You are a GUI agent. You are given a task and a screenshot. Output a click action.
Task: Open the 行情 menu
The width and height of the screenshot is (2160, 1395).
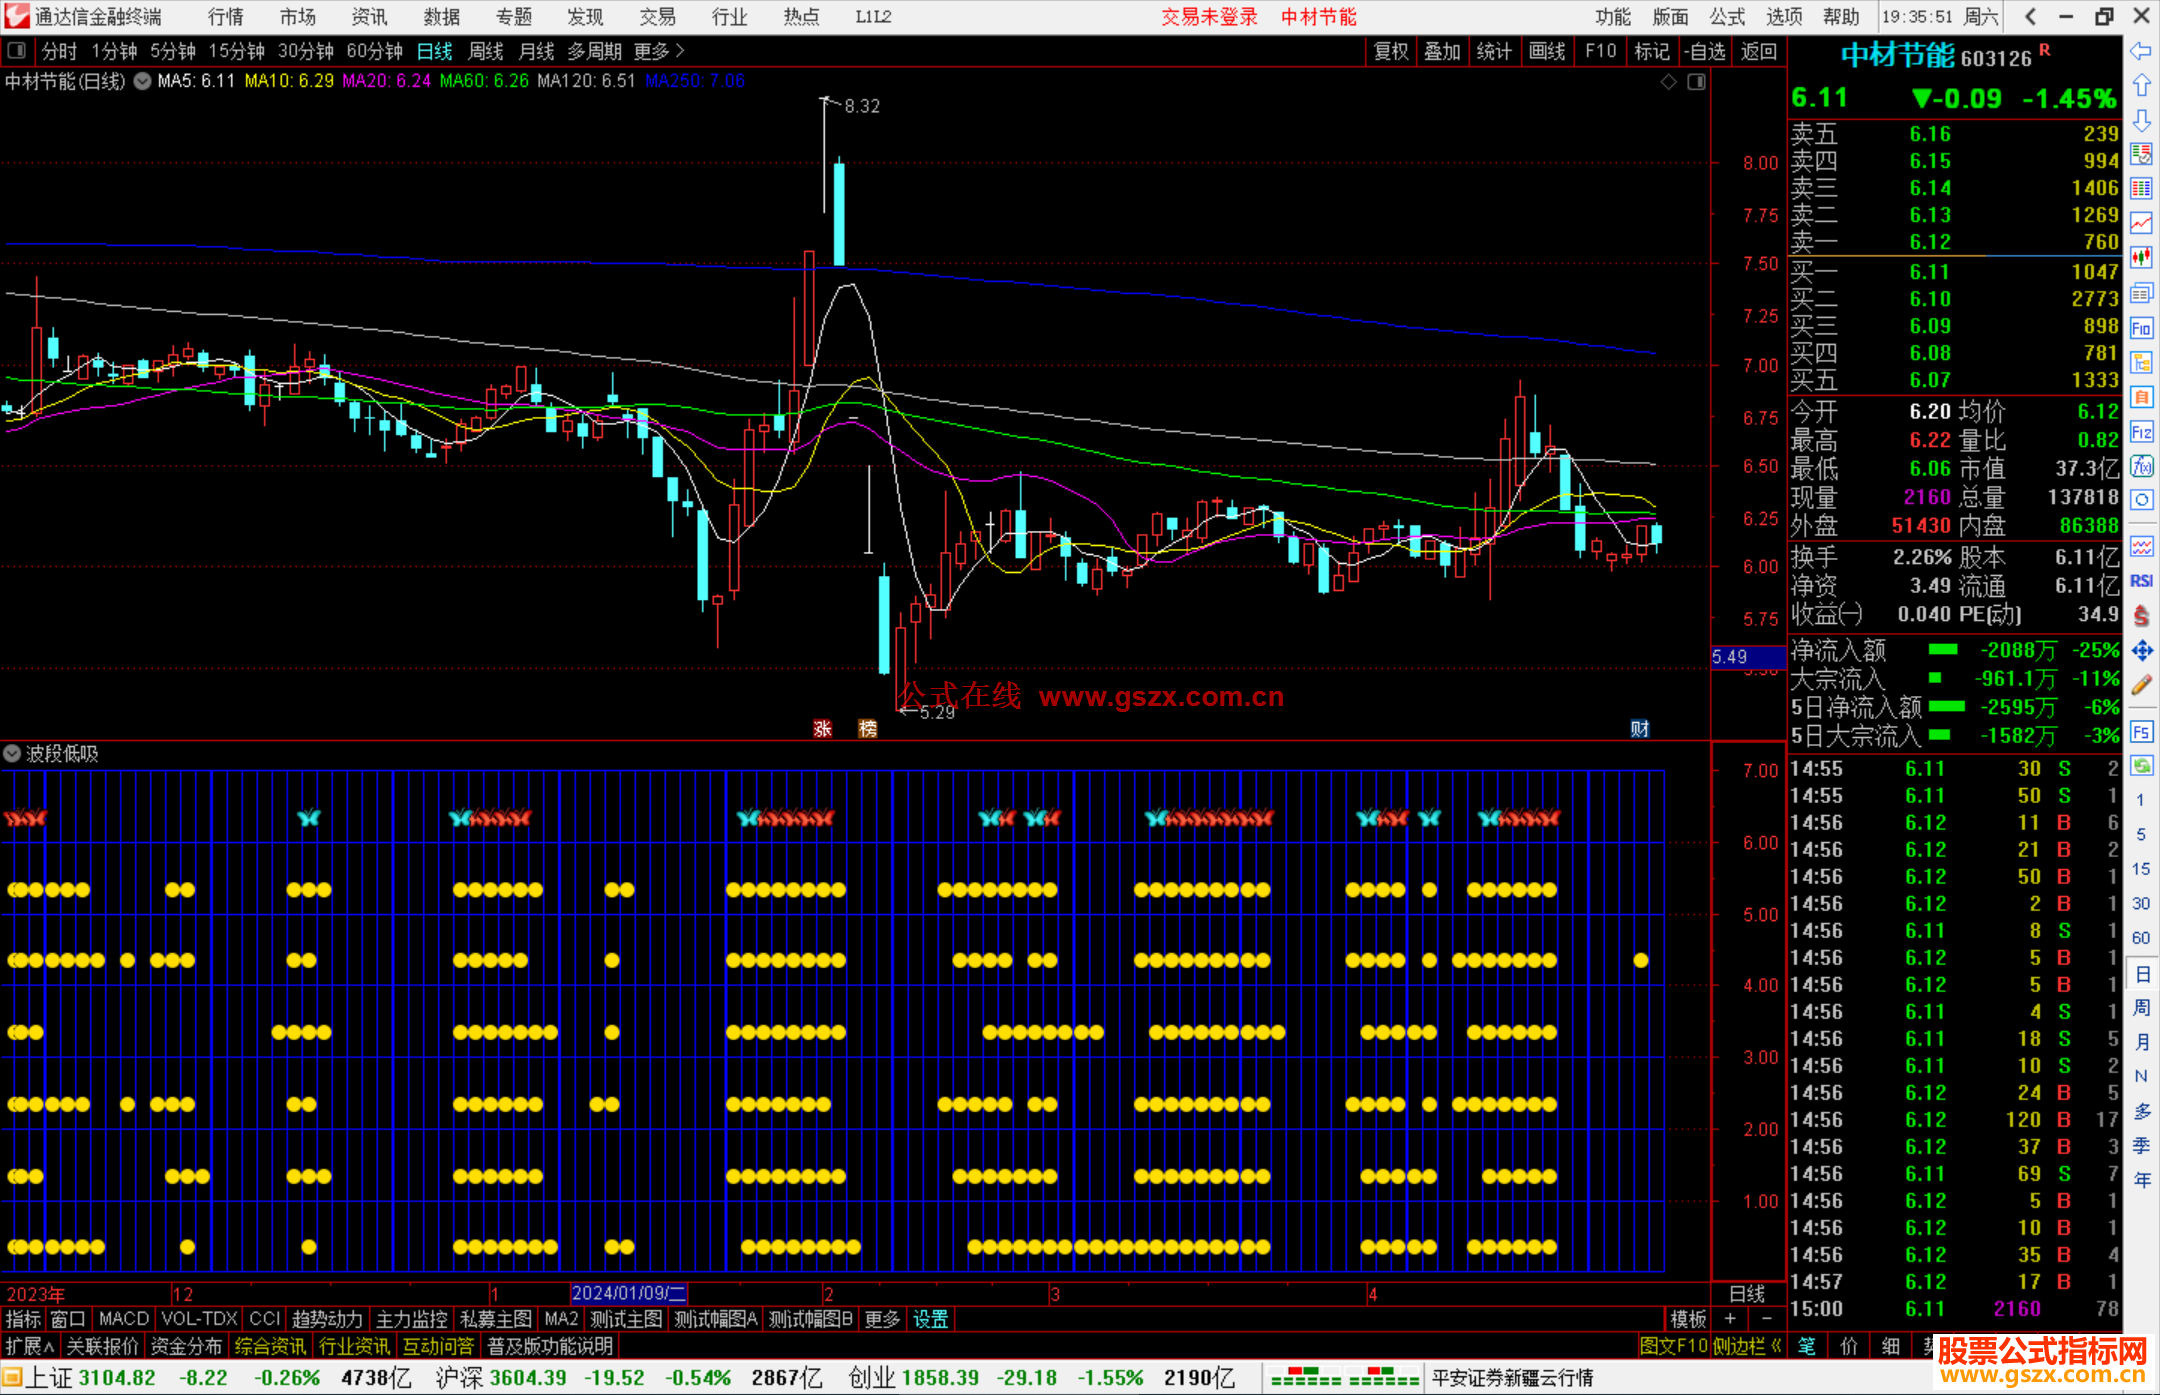(226, 17)
